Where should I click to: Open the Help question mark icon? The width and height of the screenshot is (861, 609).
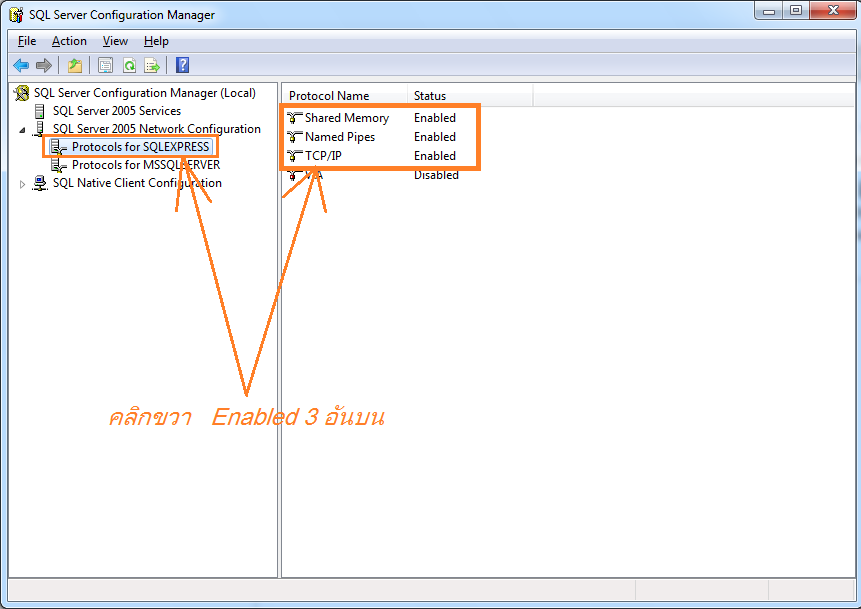[x=182, y=65]
